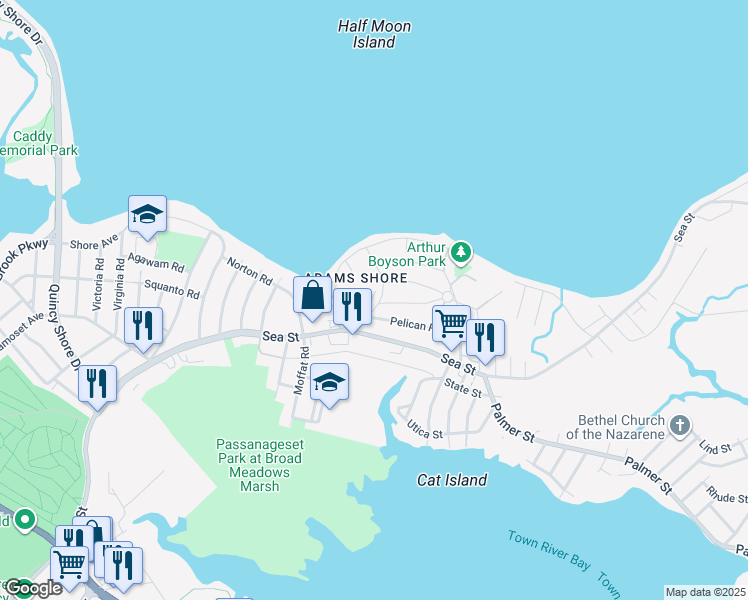
Task: Click the Map data ©2025 attribution
Action: click(706, 592)
